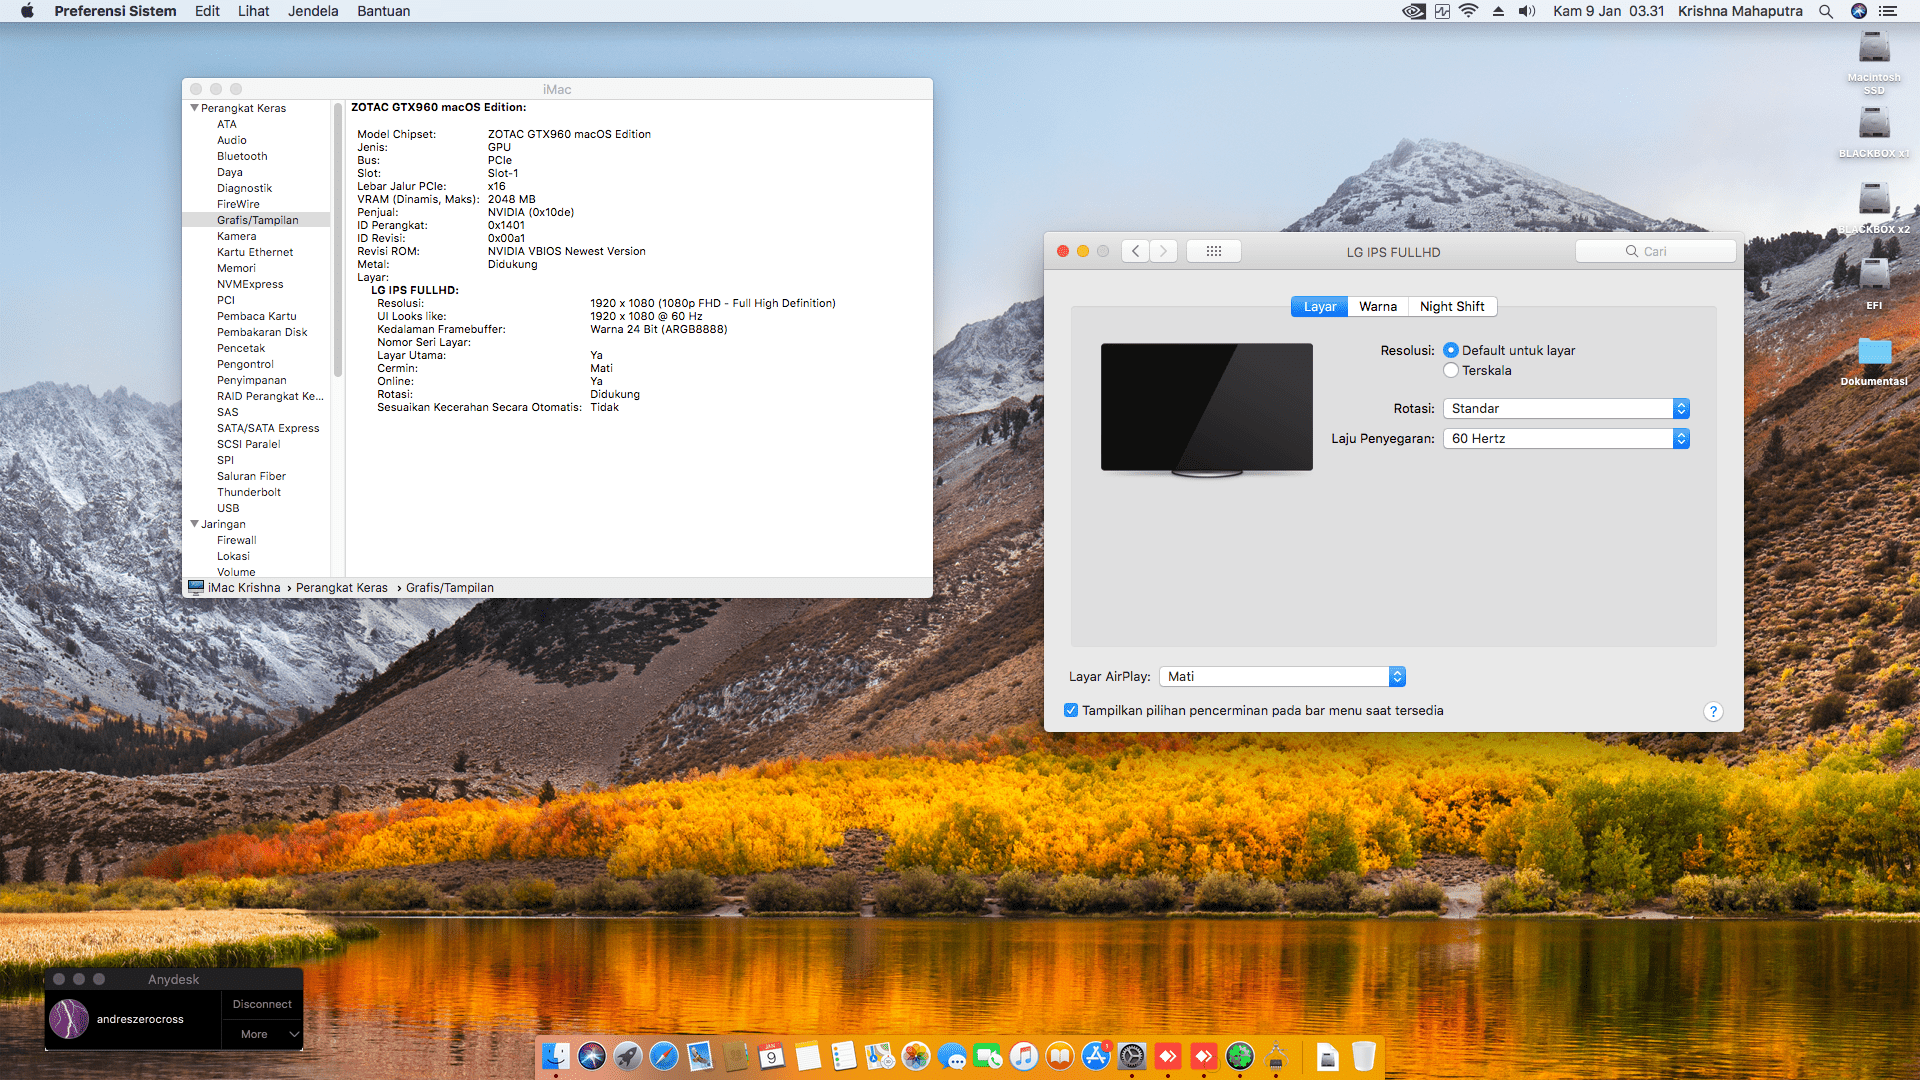This screenshot has height=1080, width=1920.
Task: Open the Layar AirPlay dropdown
Action: (1282, 676)
